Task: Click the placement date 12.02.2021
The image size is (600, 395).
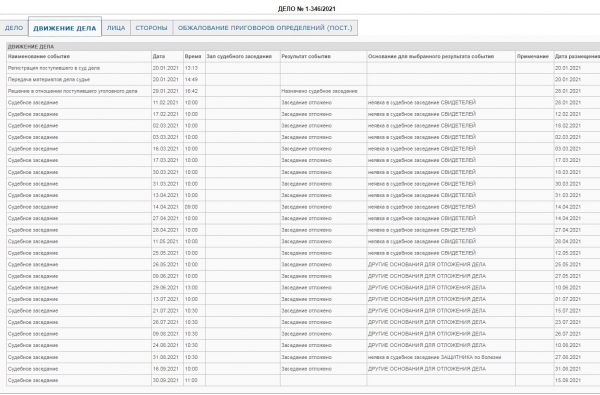Action: 568,114
